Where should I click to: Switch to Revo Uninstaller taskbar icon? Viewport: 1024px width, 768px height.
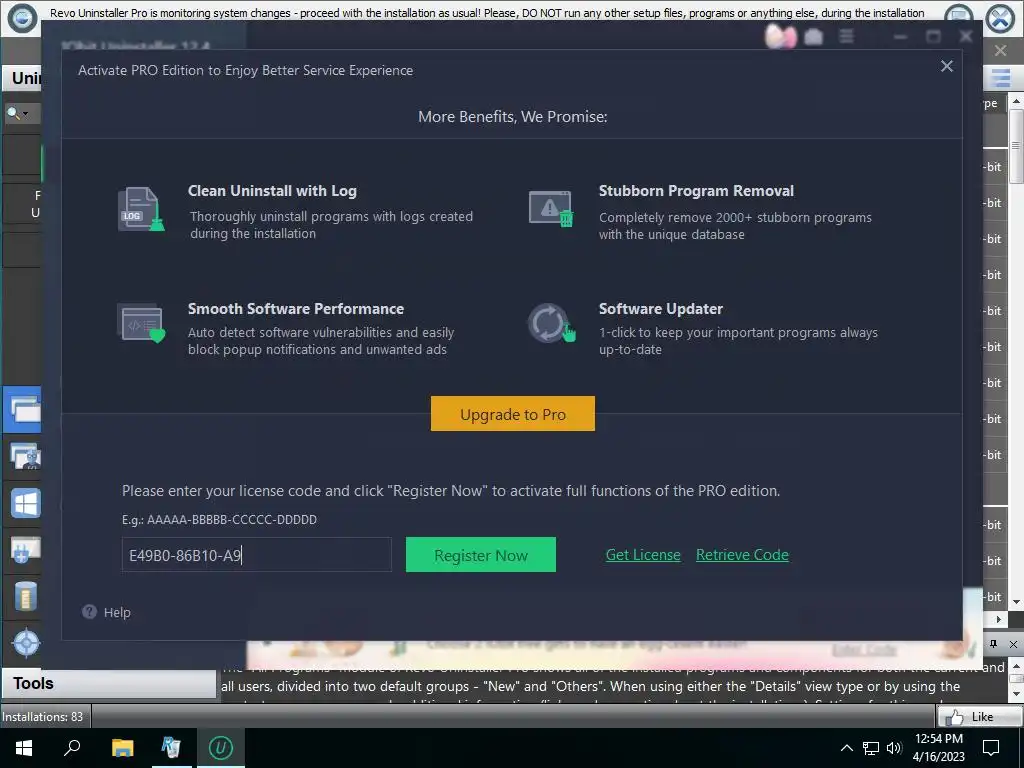(171, 748)
